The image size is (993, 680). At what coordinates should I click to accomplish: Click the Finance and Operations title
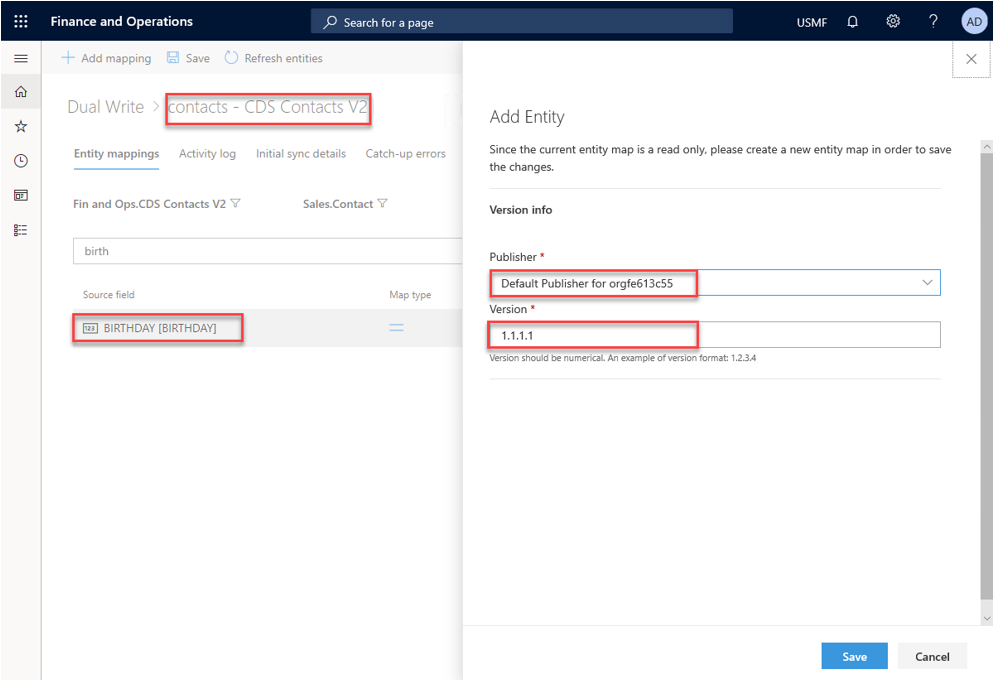coord(122,22)
